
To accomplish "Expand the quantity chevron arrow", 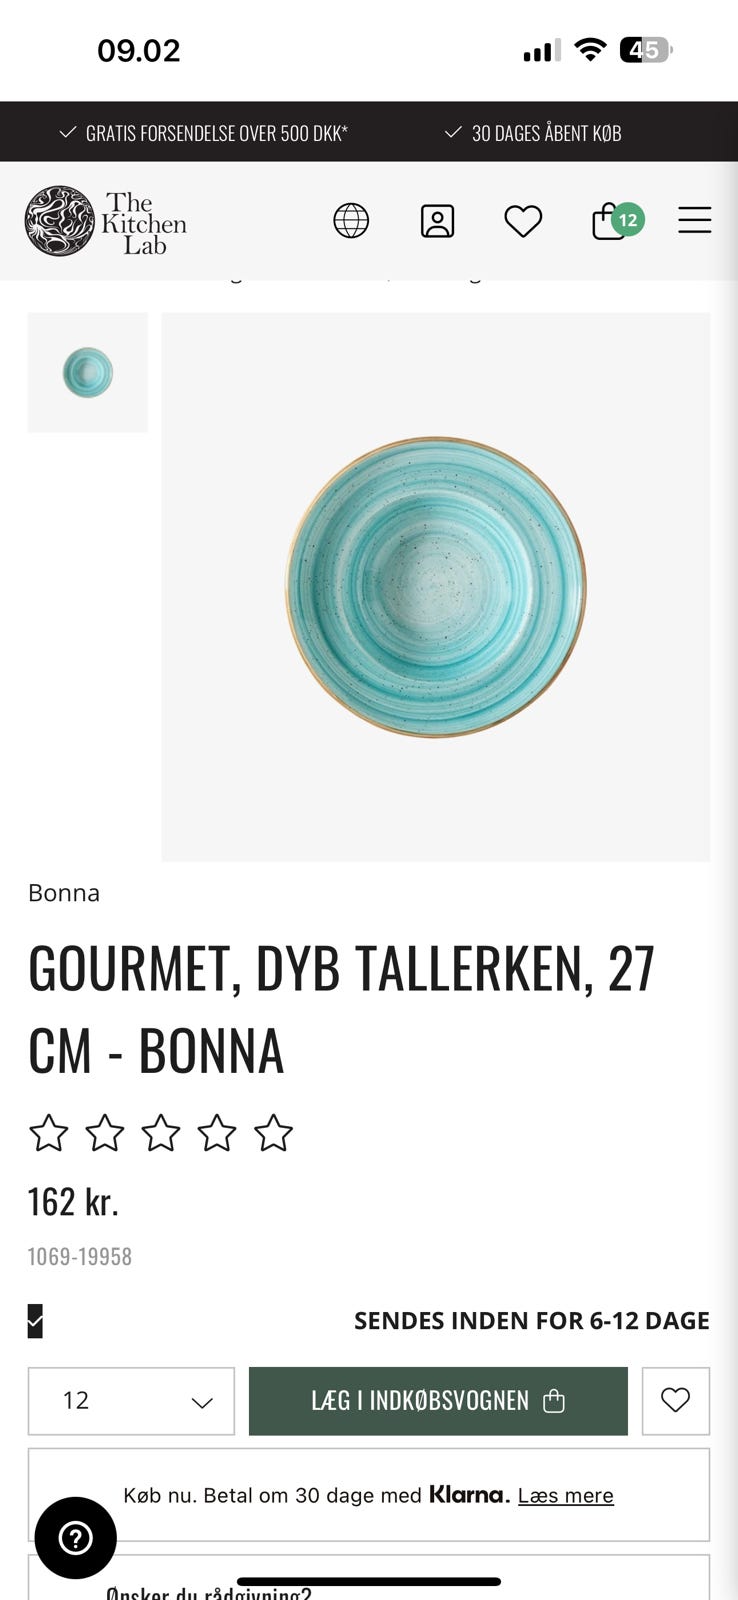I will coord(202,1402).
